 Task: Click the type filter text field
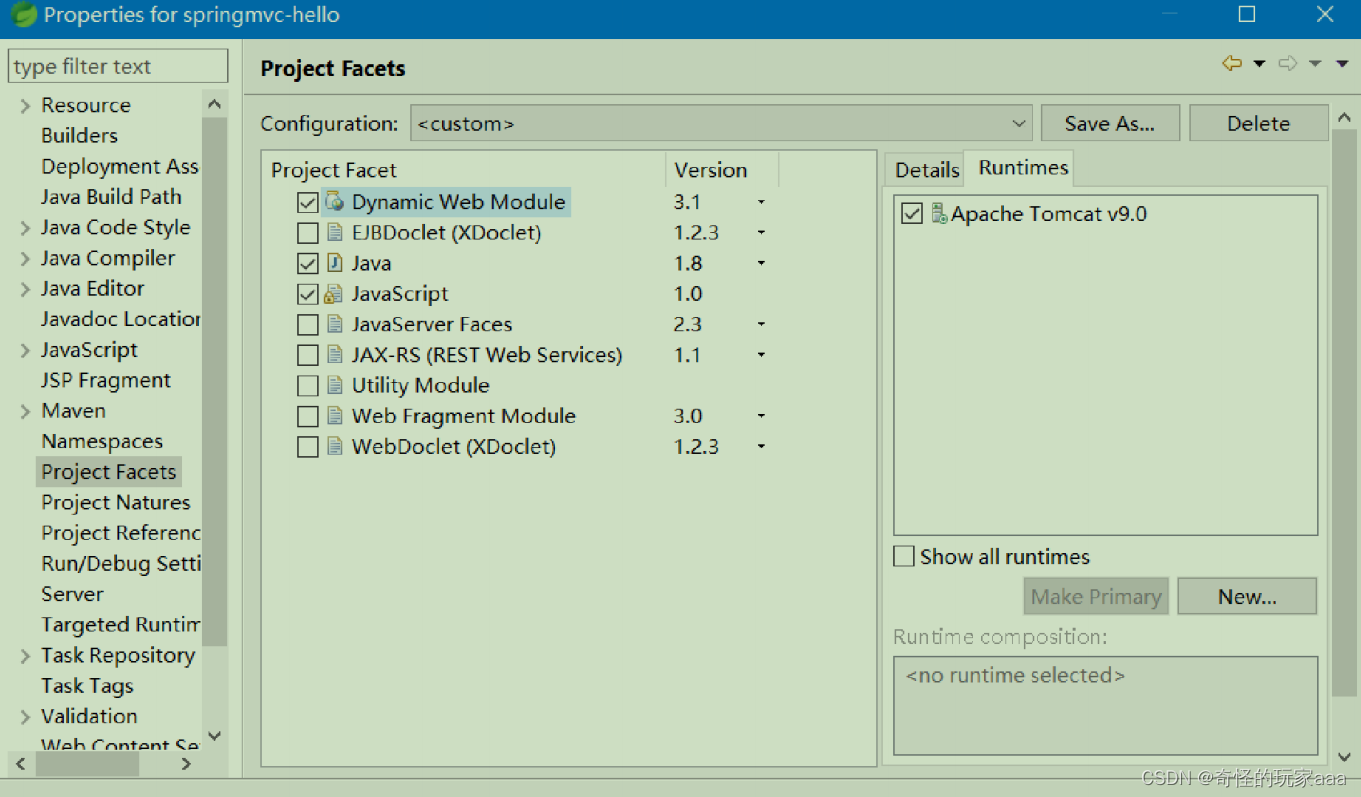coord(118,67)
